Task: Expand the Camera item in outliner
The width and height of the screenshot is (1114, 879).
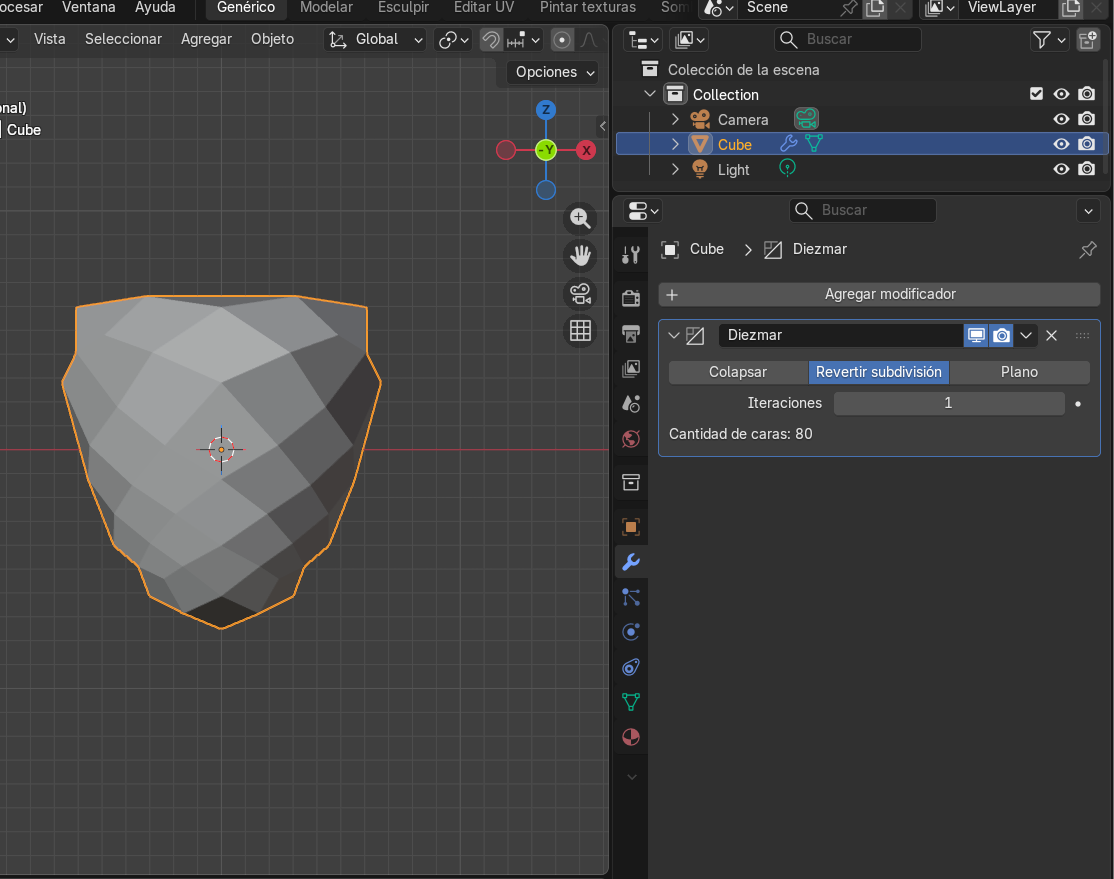Action: pyautogui.click(x=675, y=119)
